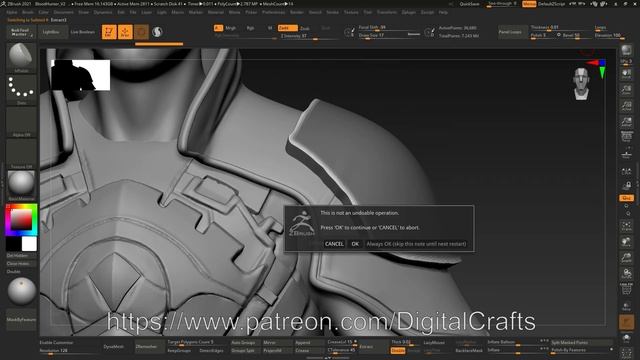Viewport: 640px width, 360px height.
Task: Open the Color menu
Action: [x=43, y=12]
